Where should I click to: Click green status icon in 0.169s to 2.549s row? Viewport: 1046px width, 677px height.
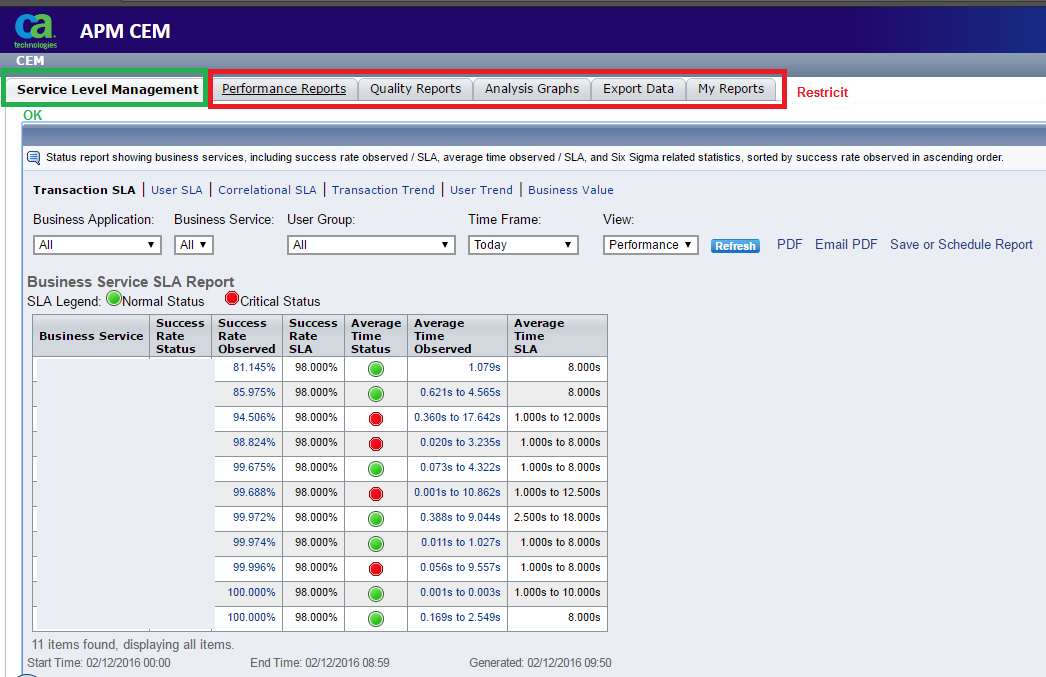coord(376,619)
